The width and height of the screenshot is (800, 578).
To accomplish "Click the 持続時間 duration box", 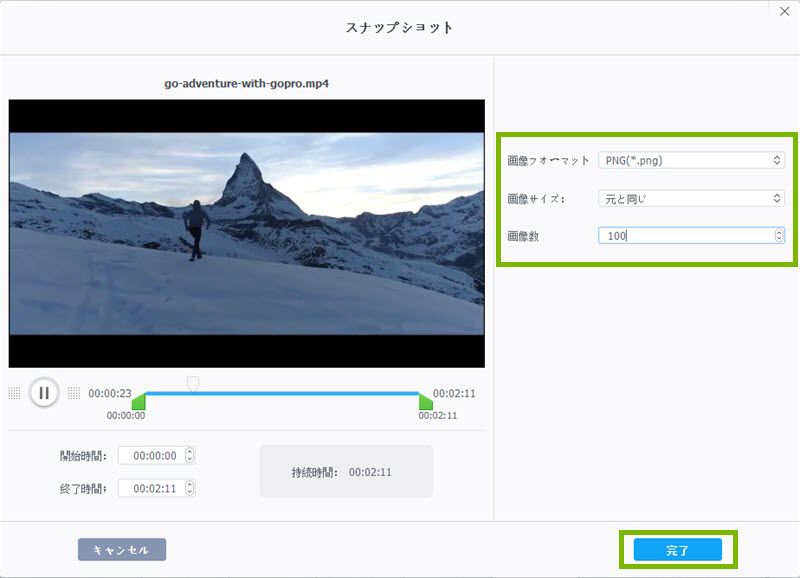I will (x=346, y=472).
